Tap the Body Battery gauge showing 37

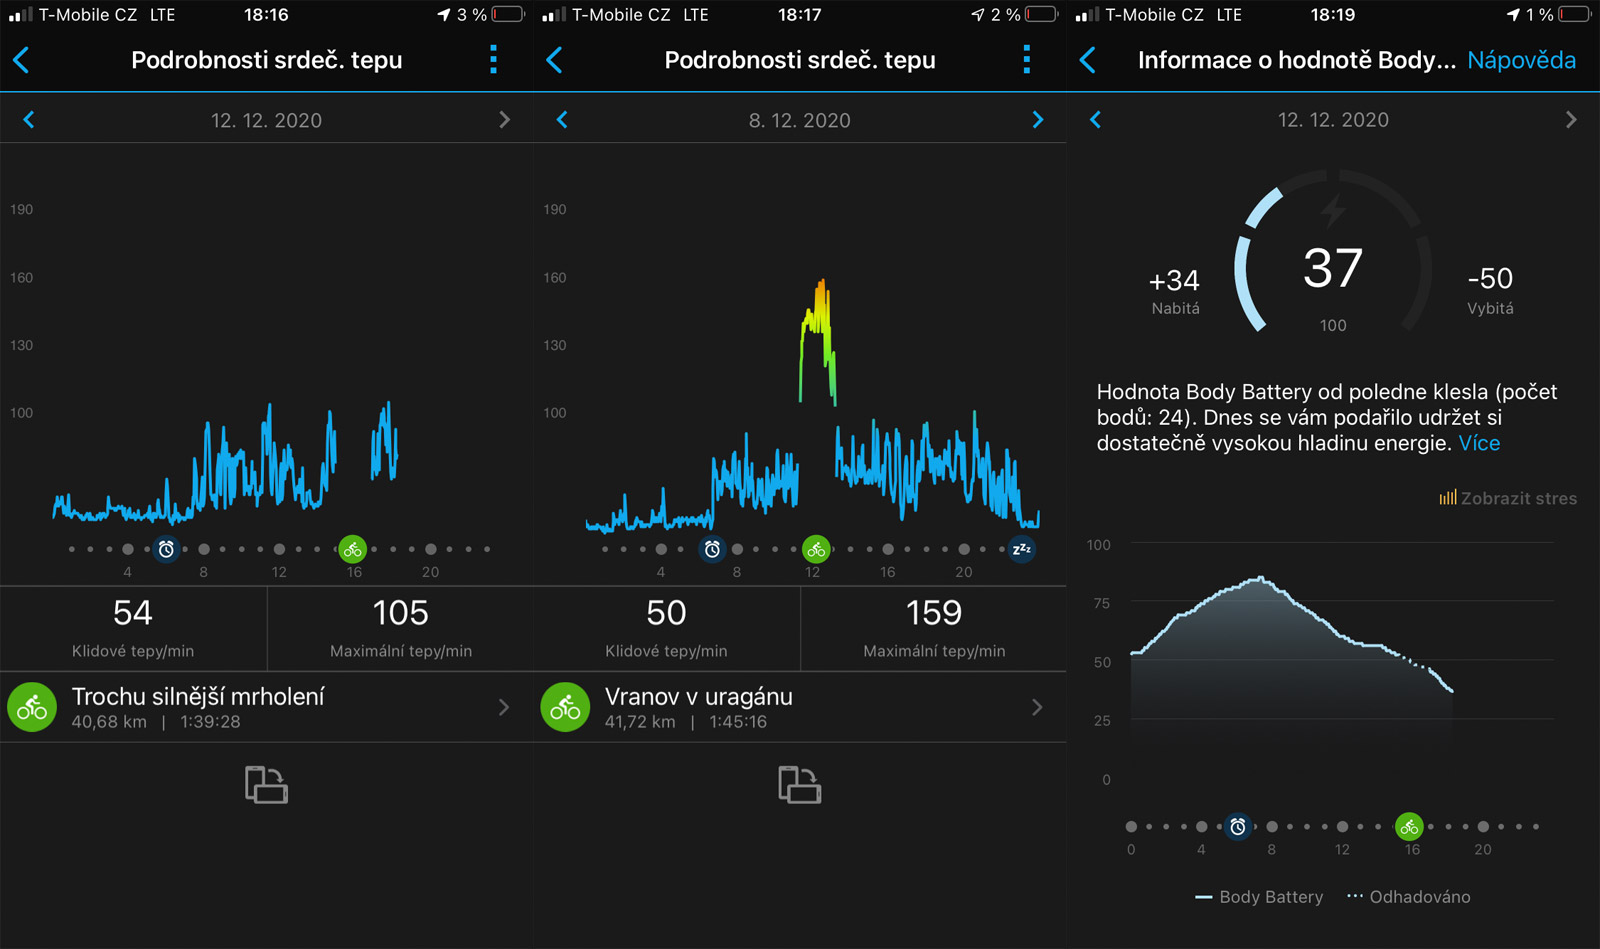[1332, 268]
